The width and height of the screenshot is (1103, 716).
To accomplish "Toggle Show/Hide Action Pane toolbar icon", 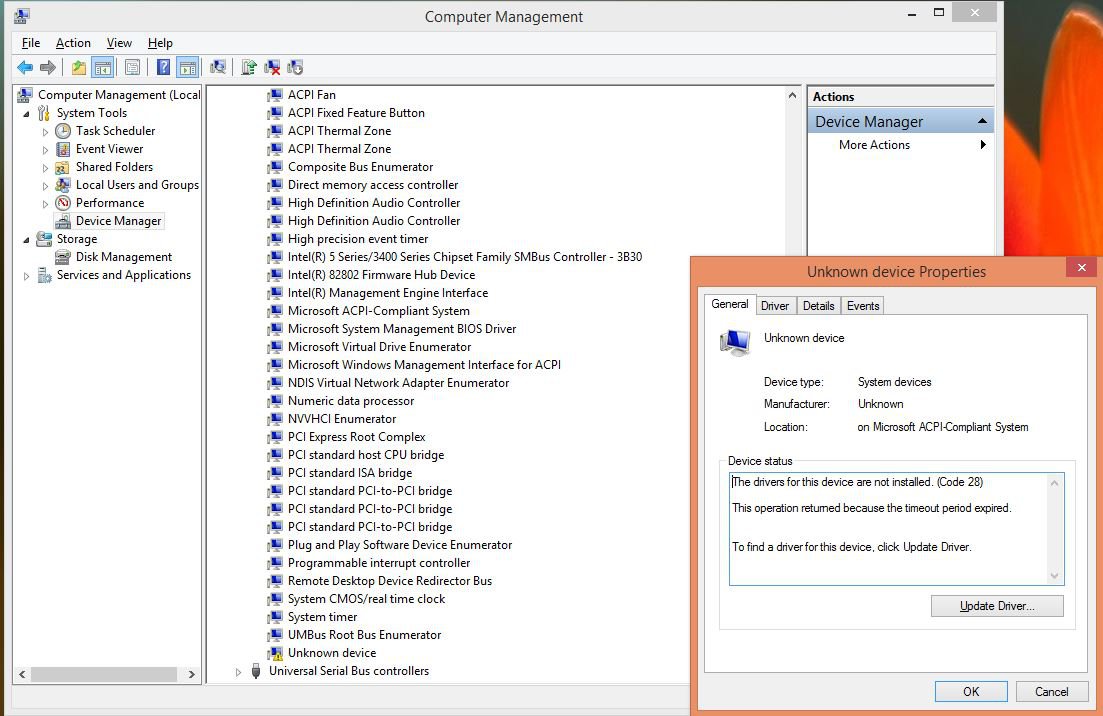I will click(187, 68).
